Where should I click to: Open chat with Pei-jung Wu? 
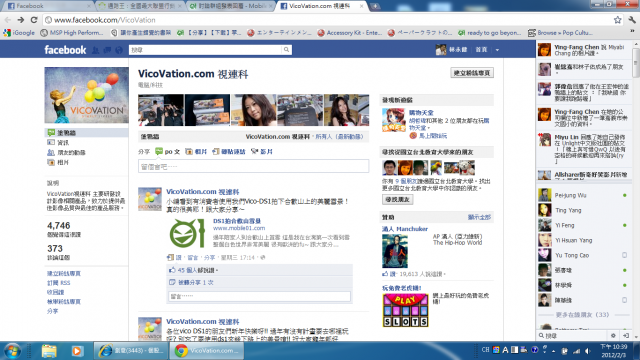(584, 196)
